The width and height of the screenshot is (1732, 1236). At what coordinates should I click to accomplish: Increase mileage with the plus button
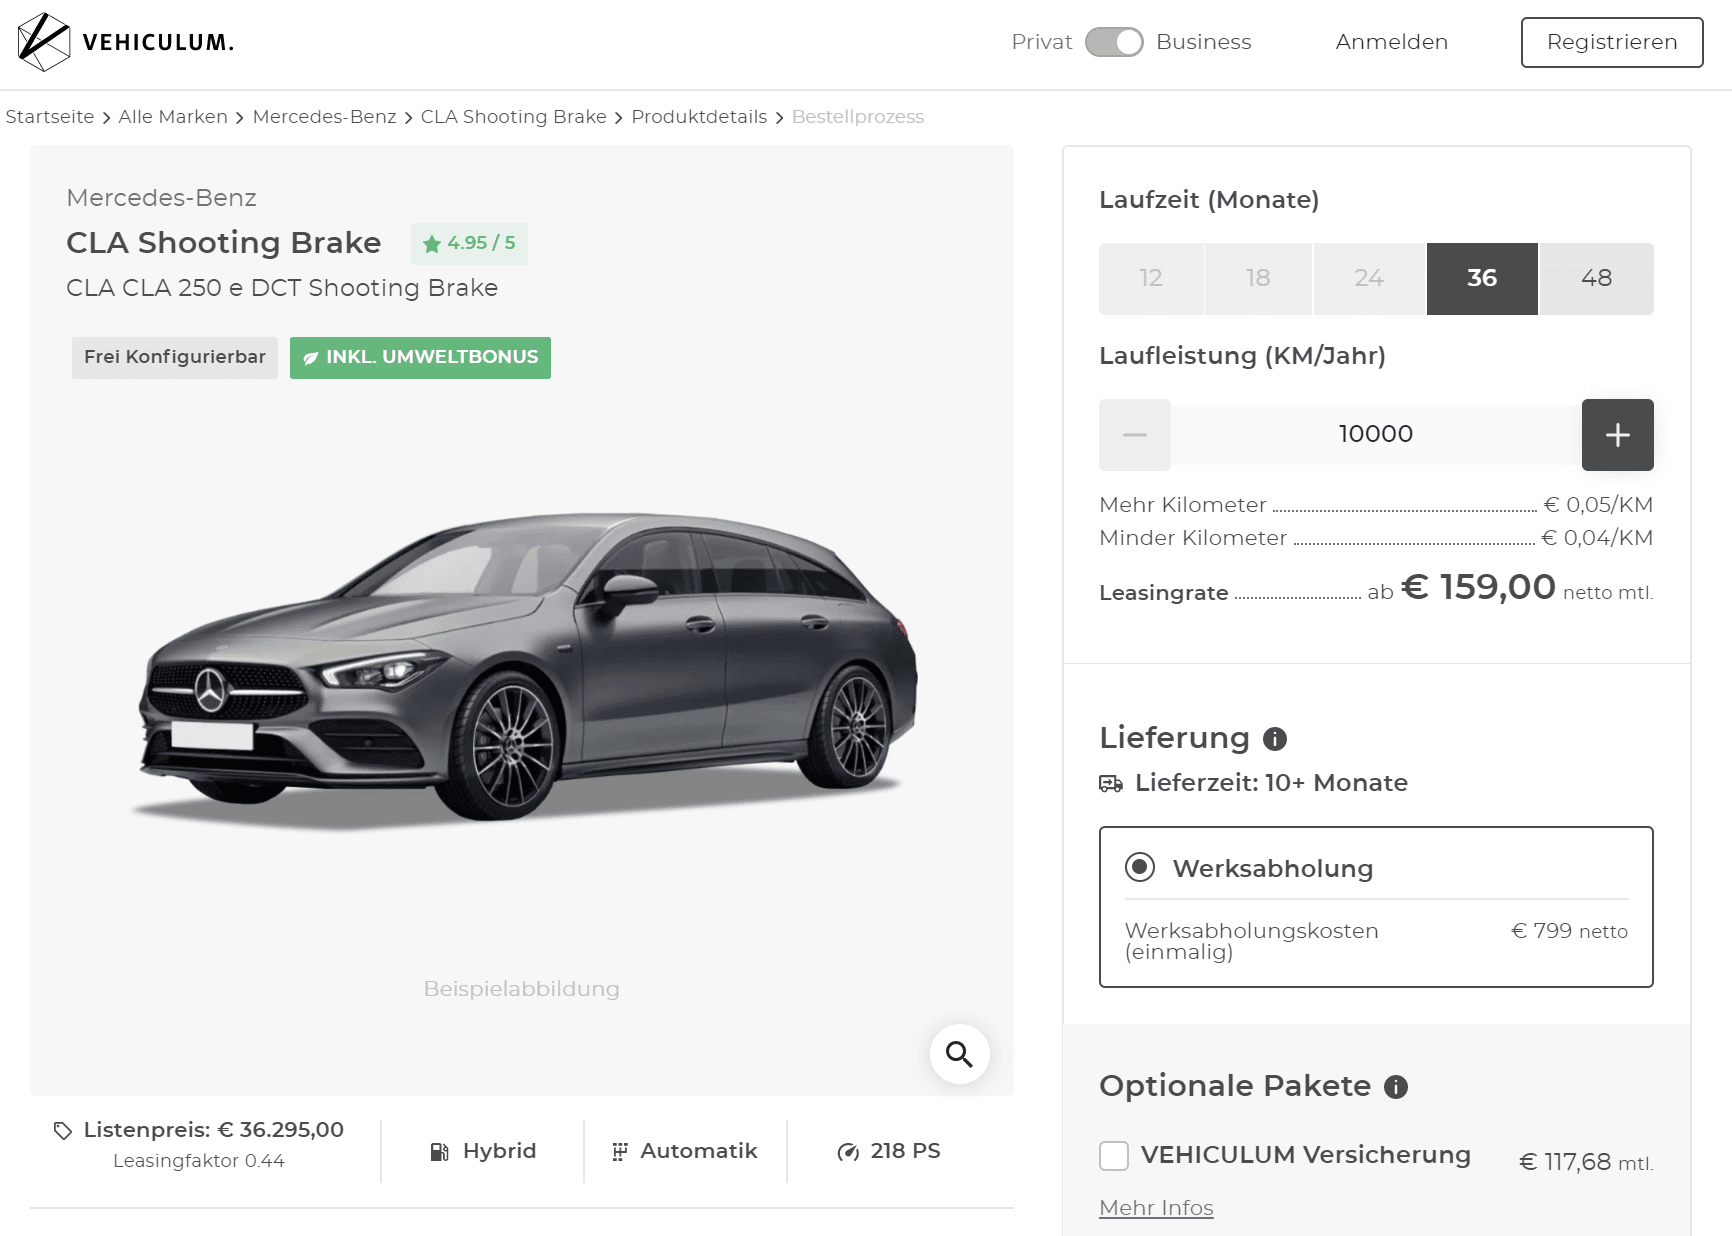(x=1617, y=435)
